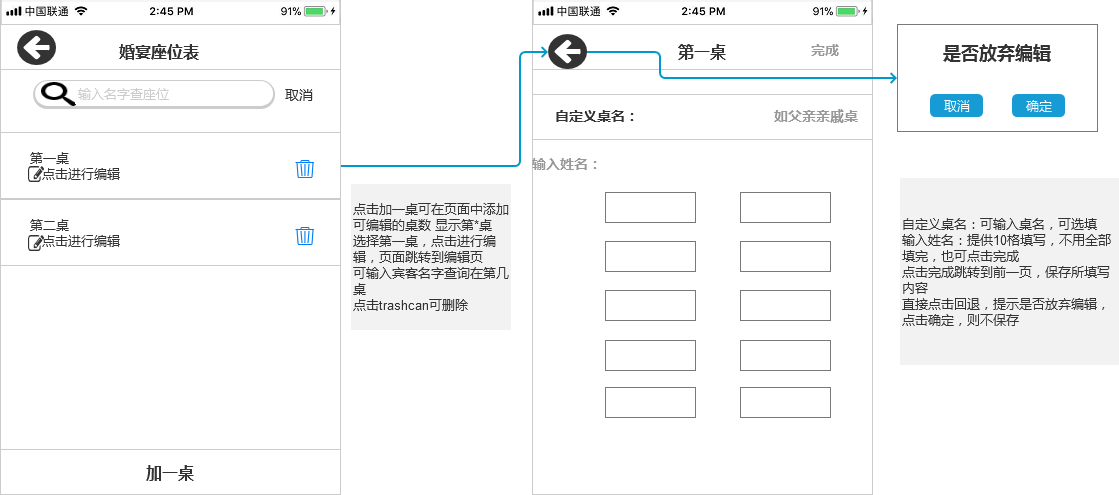Viewport: 1119px width, 495px height.
Task: Click the 自定义桌名： label
Action: pos(595,116)
